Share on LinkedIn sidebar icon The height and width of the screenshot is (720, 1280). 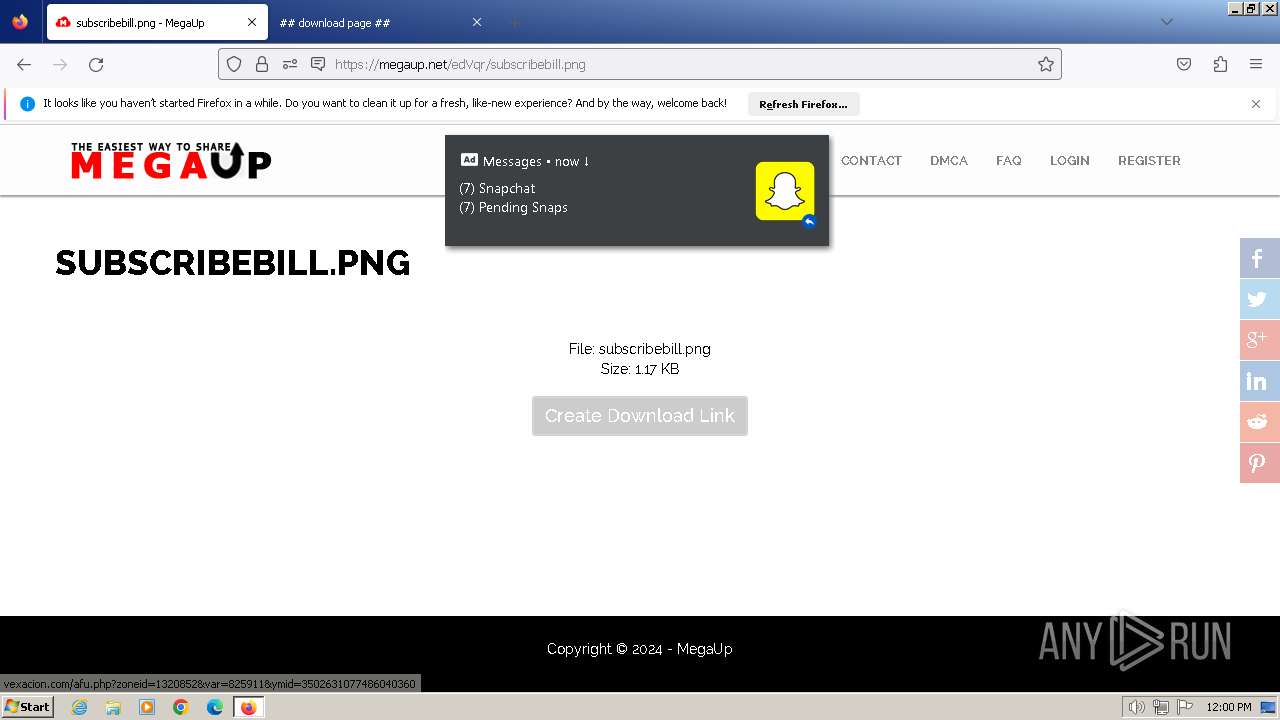tap(1260, 381)
